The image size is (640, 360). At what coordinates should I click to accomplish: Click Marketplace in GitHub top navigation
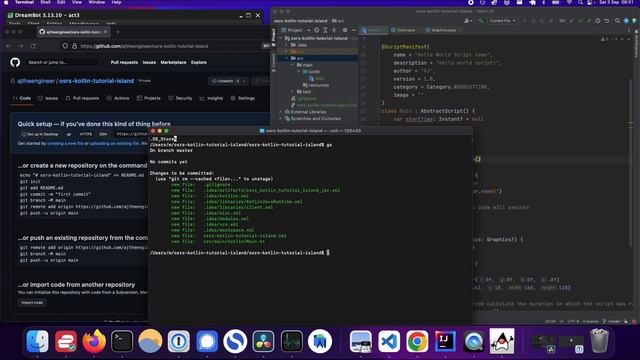click(x=173, y=62)
